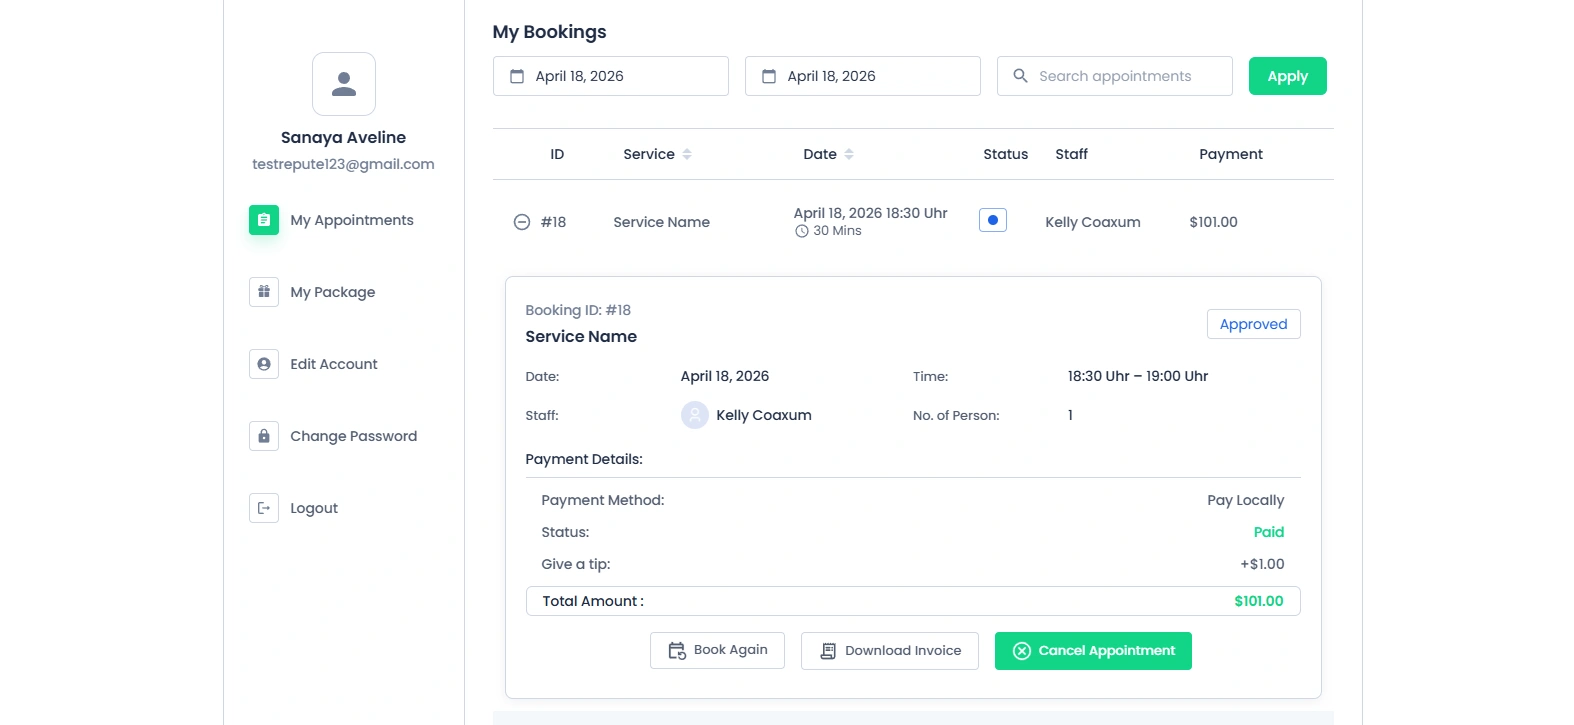Click the Paid payment status text

tap(1269, 532)
